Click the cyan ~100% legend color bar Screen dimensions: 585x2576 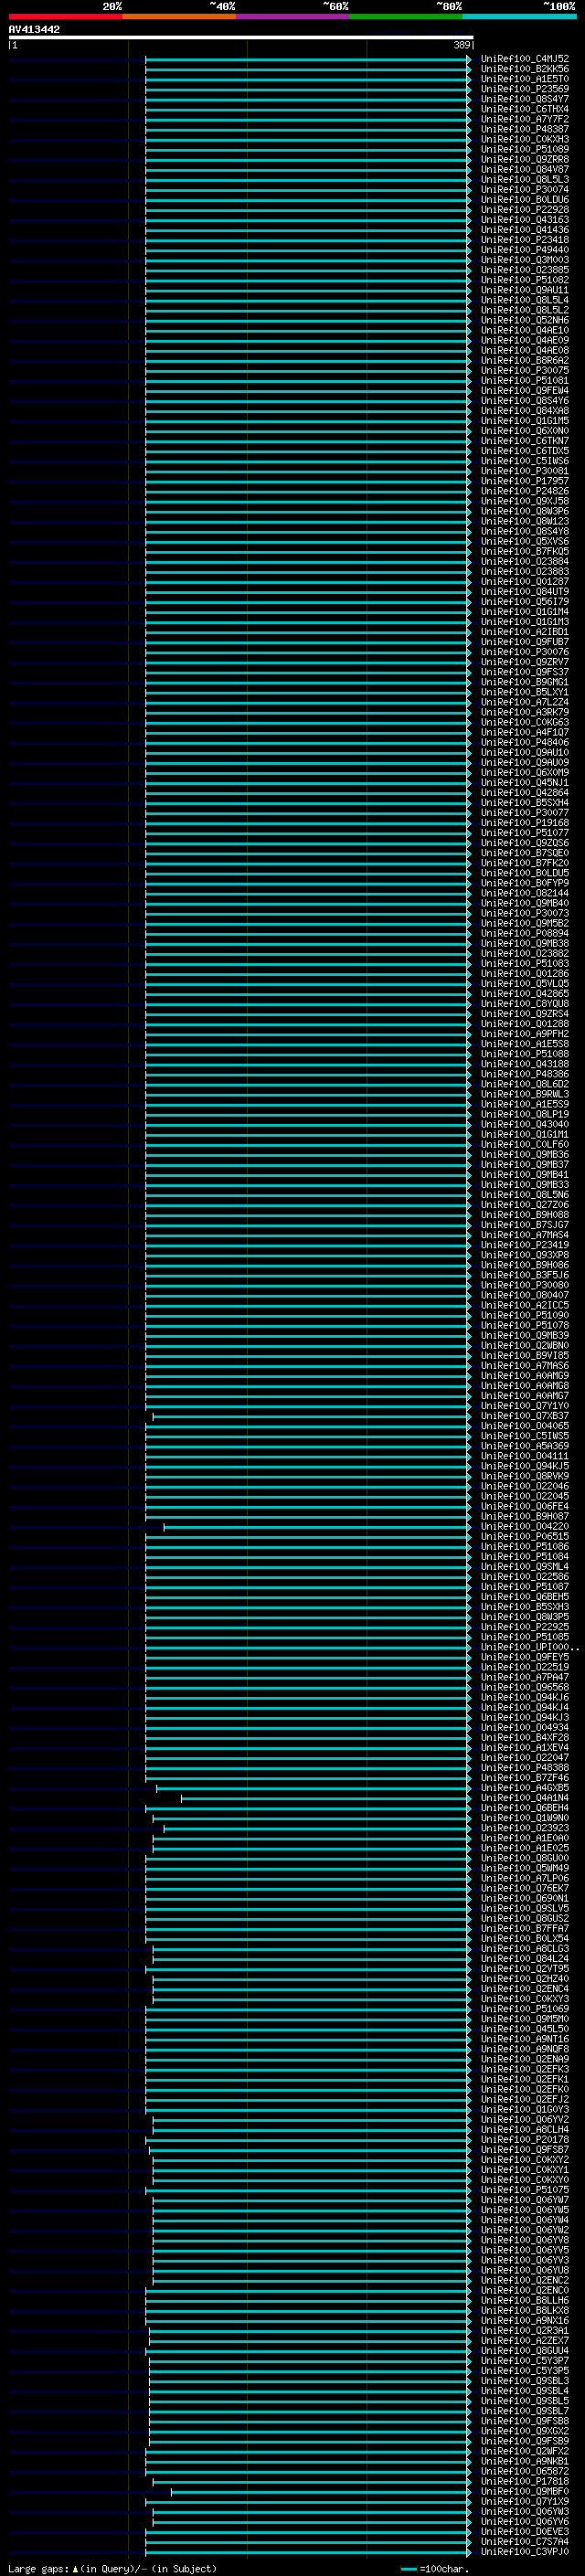pos(519,16)
